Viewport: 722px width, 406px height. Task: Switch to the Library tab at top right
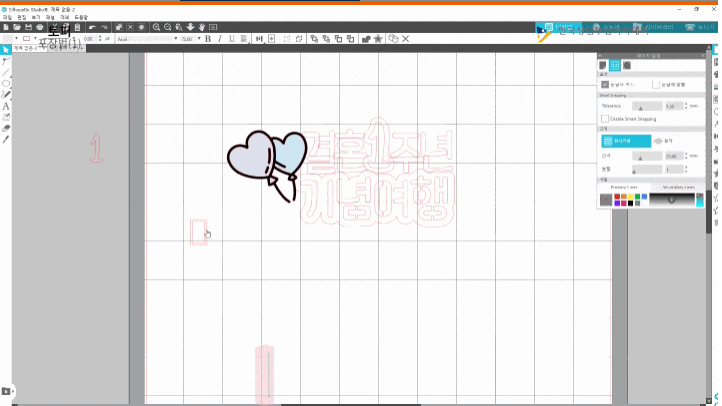pos(653,27)
